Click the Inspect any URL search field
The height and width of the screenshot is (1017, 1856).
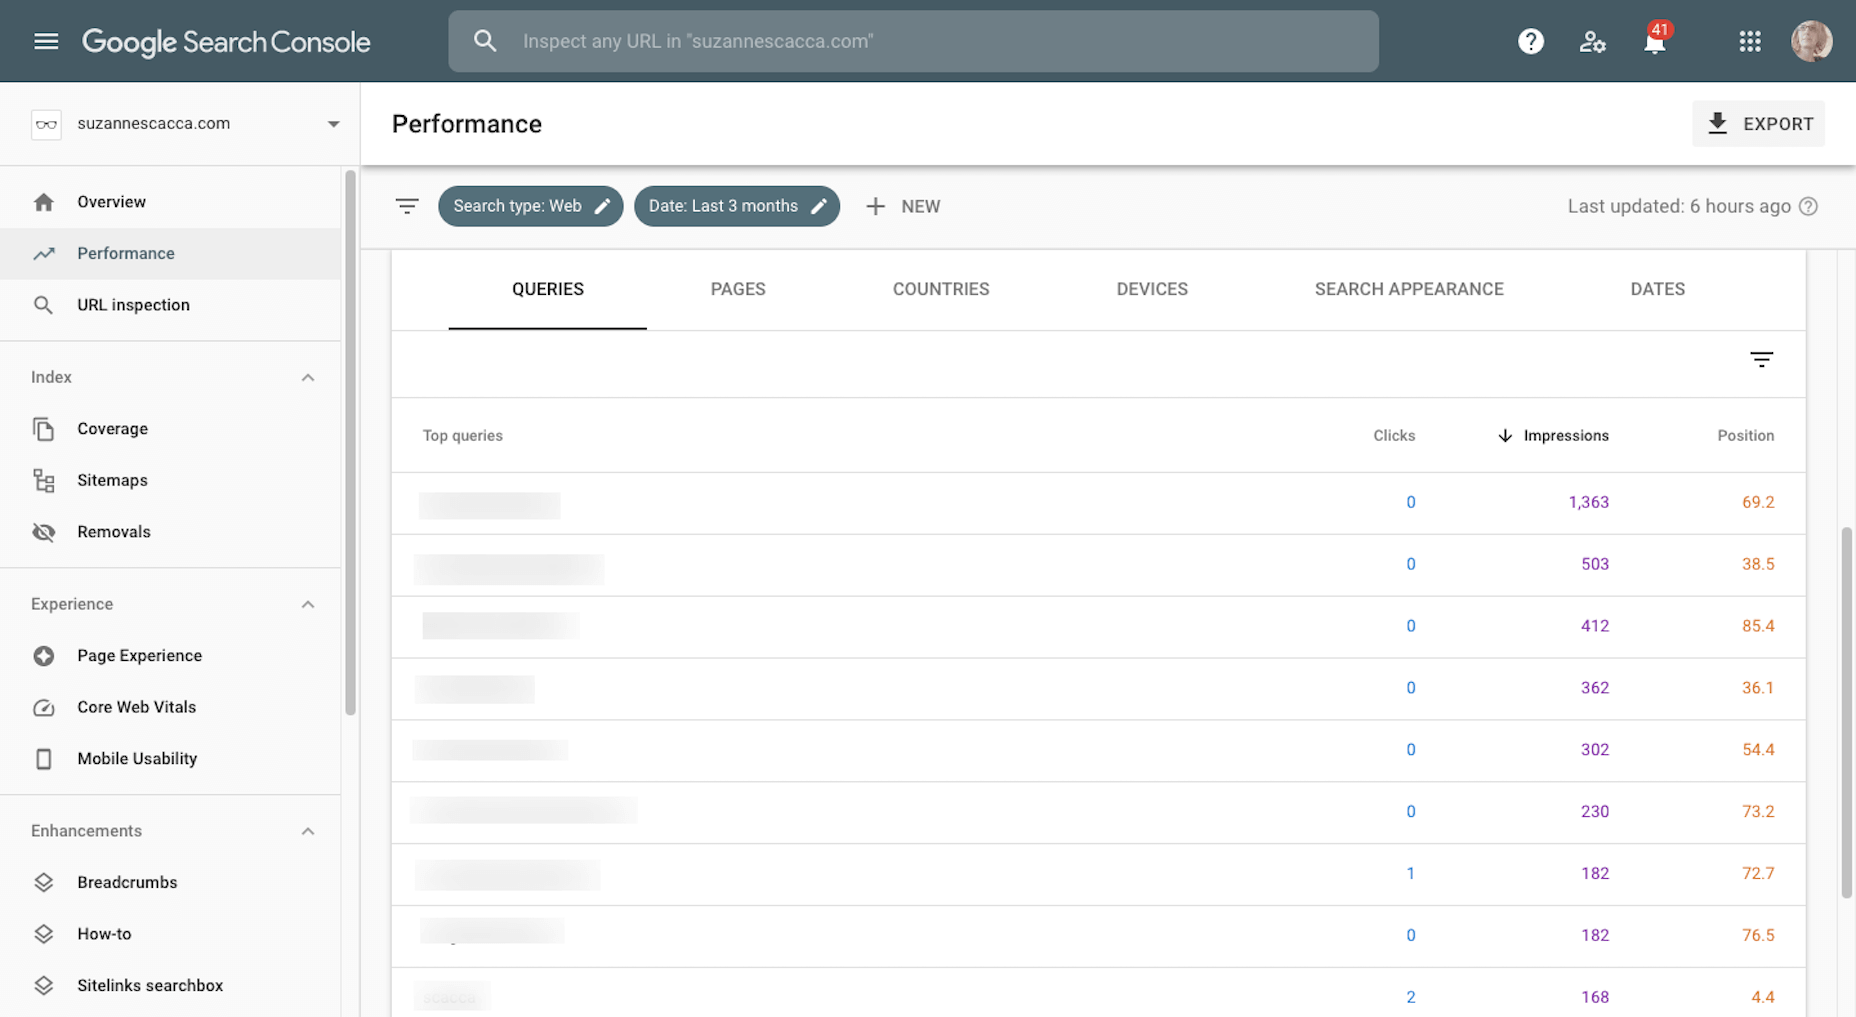913,41
